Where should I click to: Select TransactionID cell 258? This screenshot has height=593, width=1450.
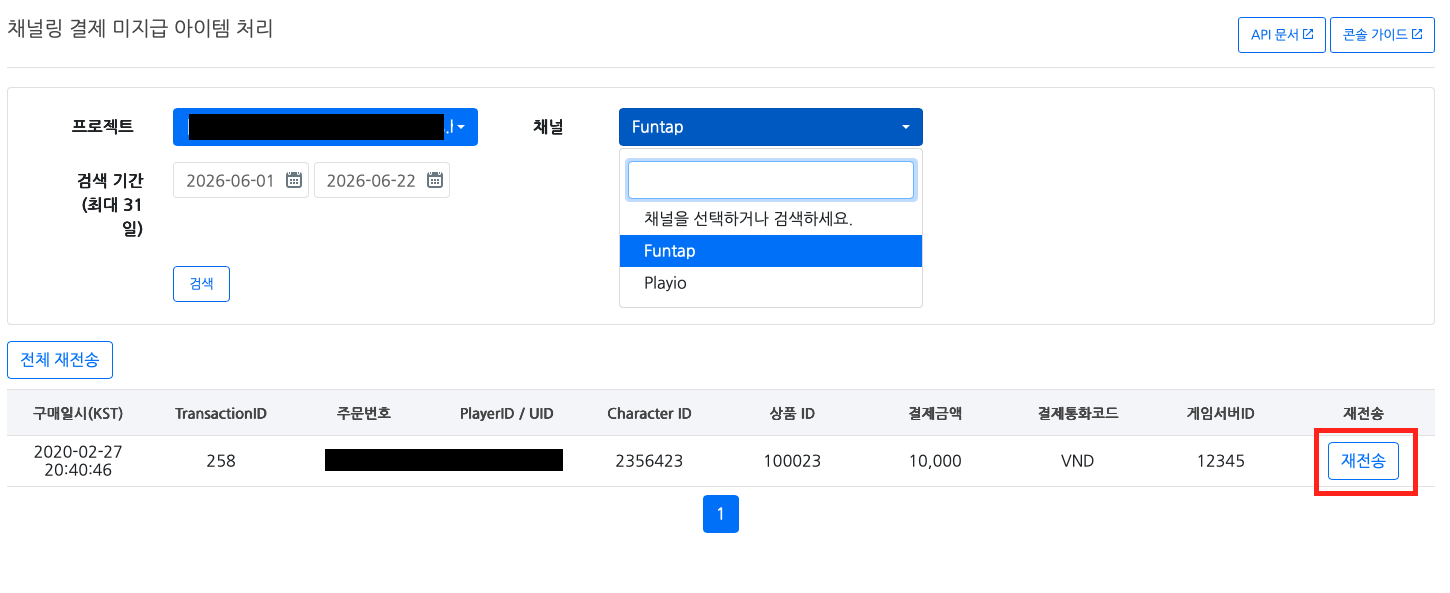[x=221, y=461]
